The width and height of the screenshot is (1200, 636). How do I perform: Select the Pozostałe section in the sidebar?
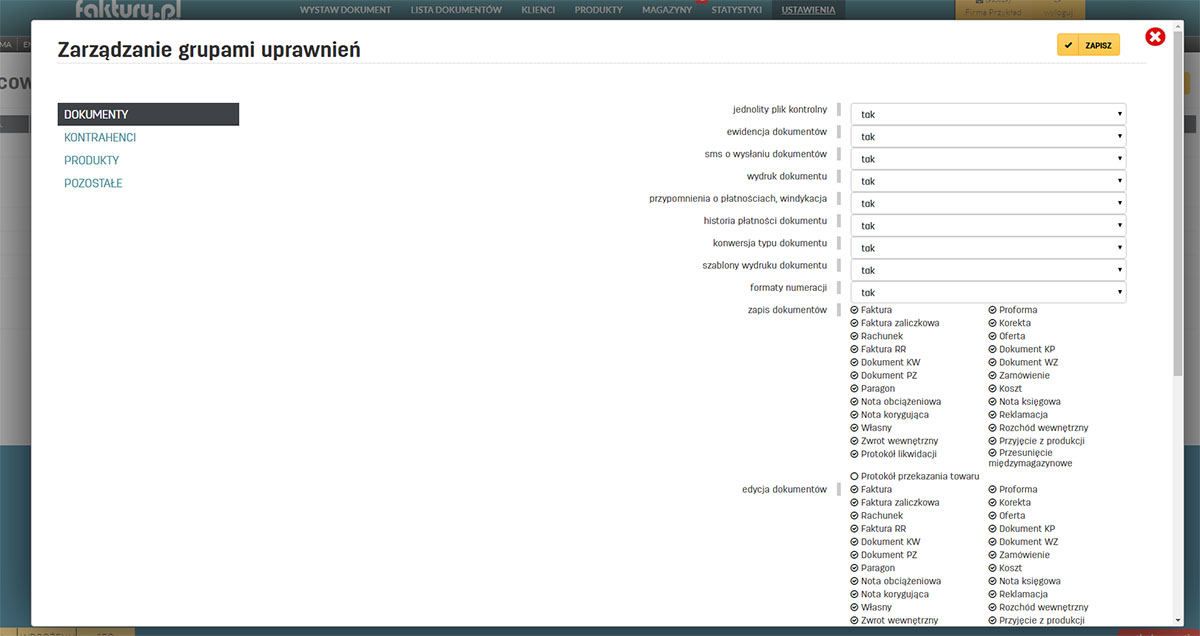click(93, 184)
